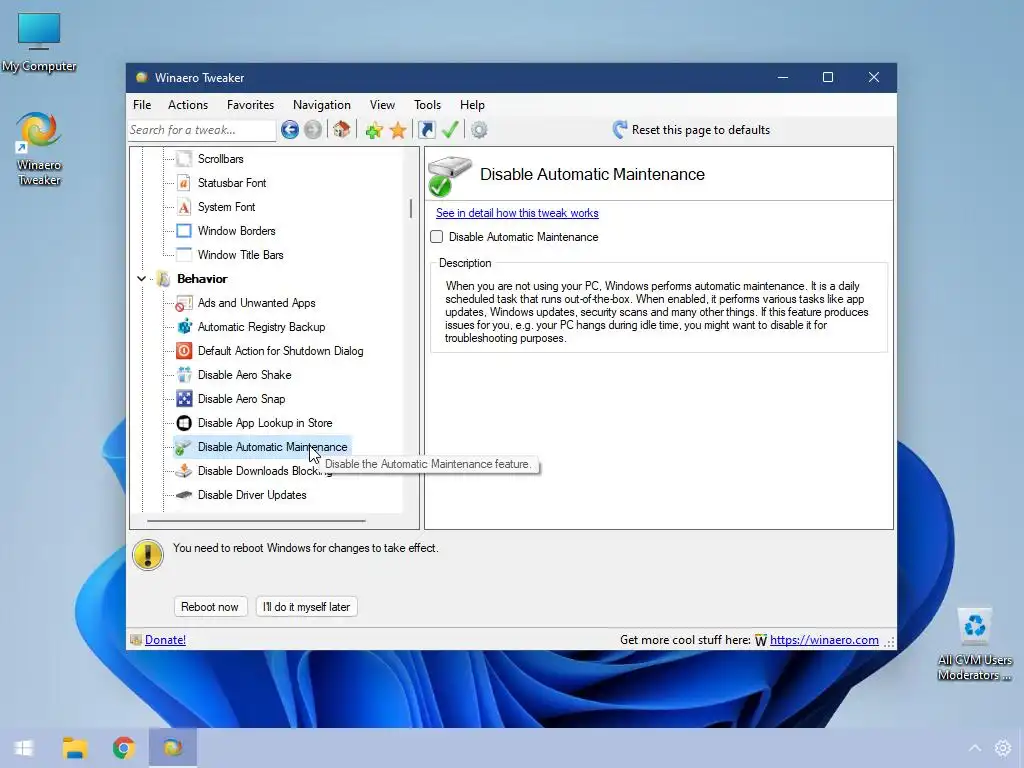Open the Winaero Tweaker desktop shortcut
The height and width of the screenshot is (768, 1024).
click(x=39, y=149)
